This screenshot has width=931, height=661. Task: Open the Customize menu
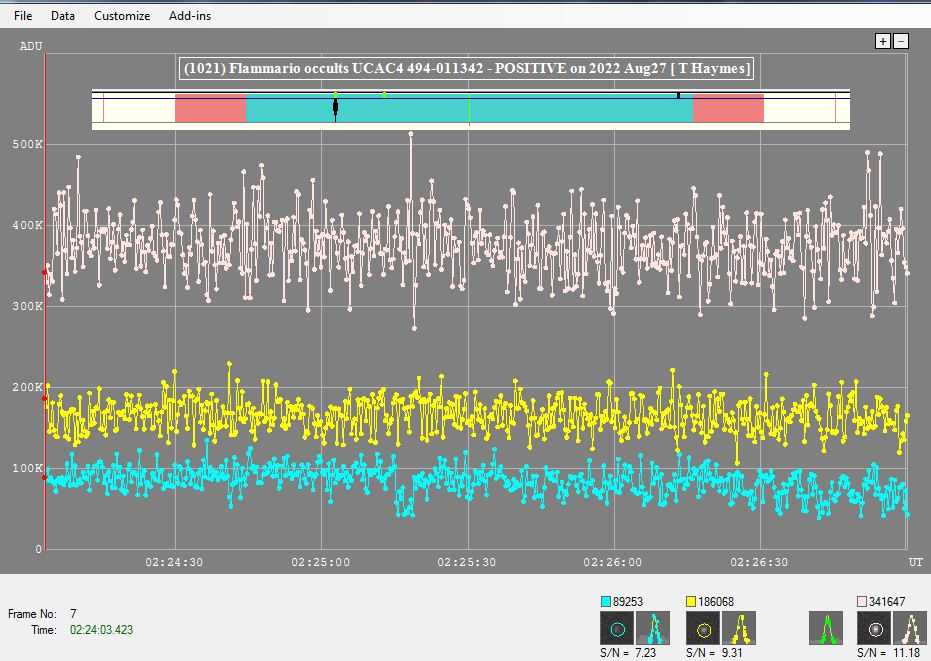(x=122, y=16)
